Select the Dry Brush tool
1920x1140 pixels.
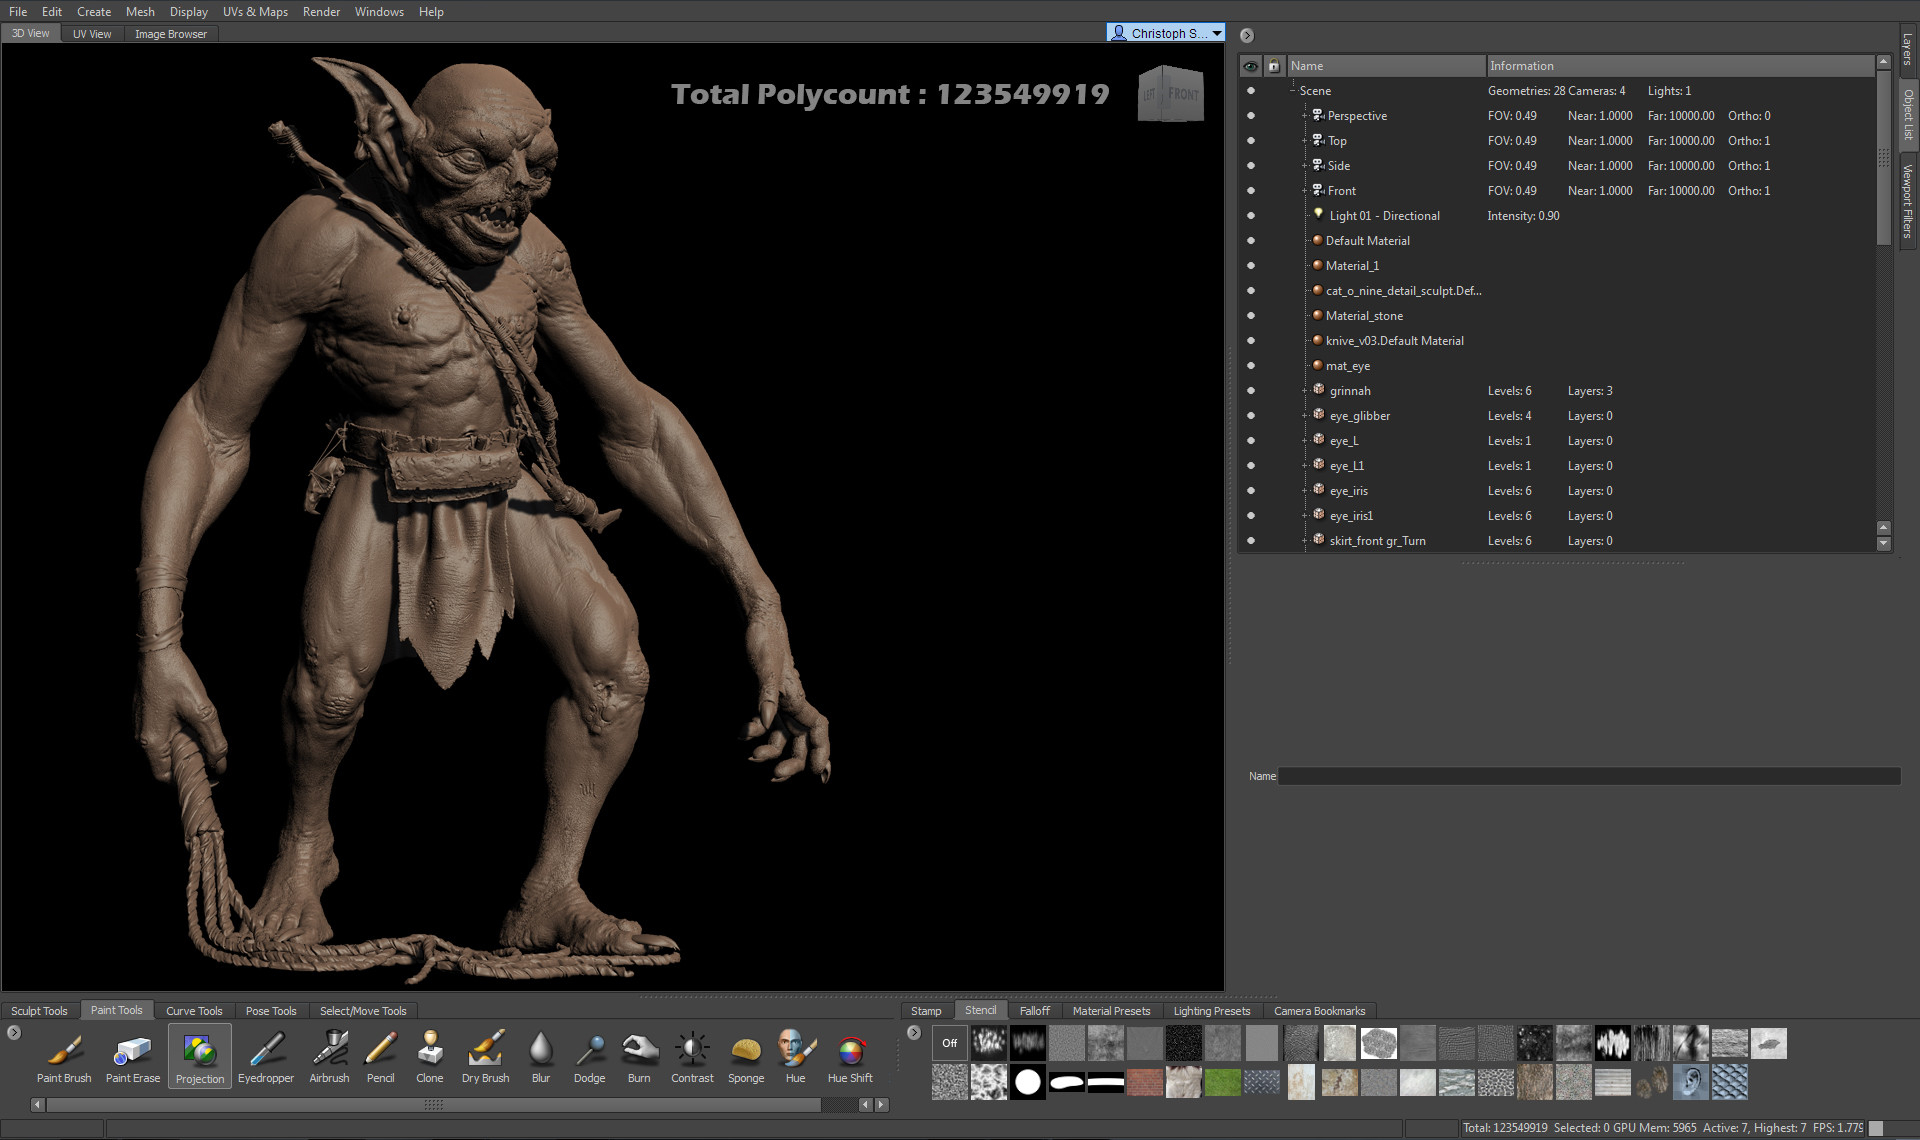pyautogui.click(x=485, y=1058)
